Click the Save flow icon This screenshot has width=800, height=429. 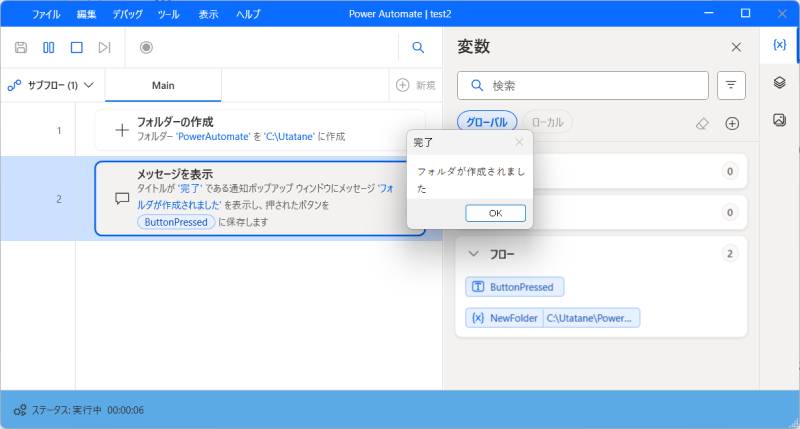tap(21, 47)
